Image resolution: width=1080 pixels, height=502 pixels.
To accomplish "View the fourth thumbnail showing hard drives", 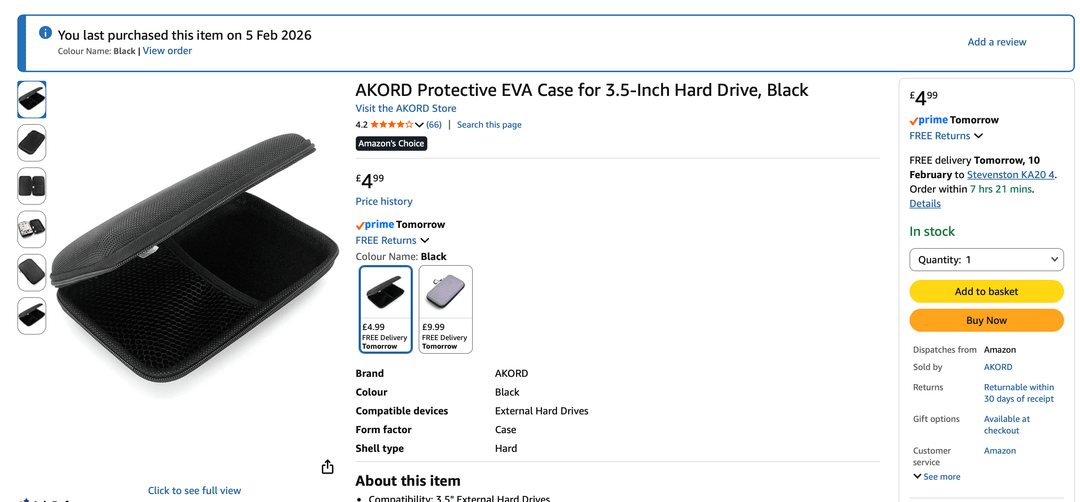I will pyautogui.click(x=32, y=229).
